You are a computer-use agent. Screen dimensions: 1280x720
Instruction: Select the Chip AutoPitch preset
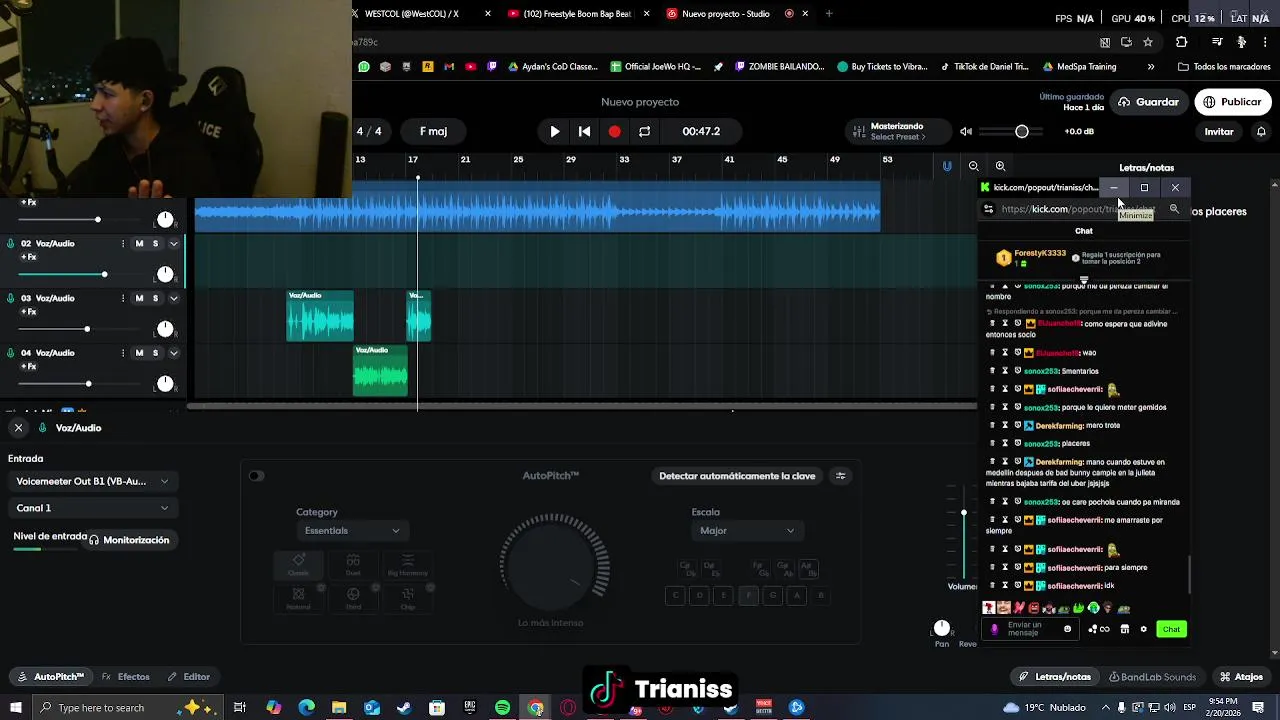[407, 598]
